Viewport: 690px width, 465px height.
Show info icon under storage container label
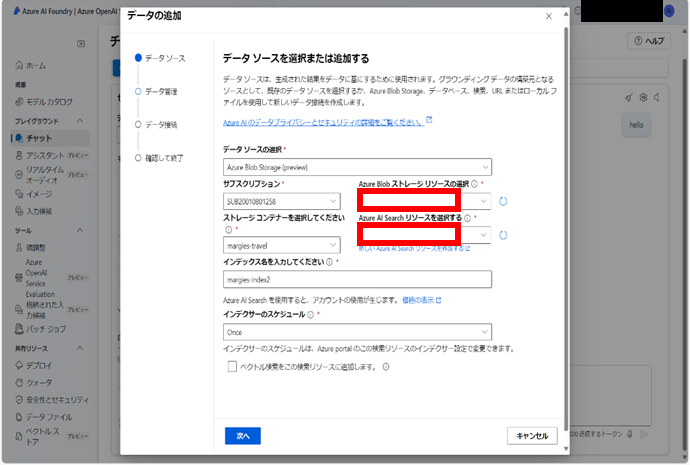pyautogui.click(x=228, y=230)
